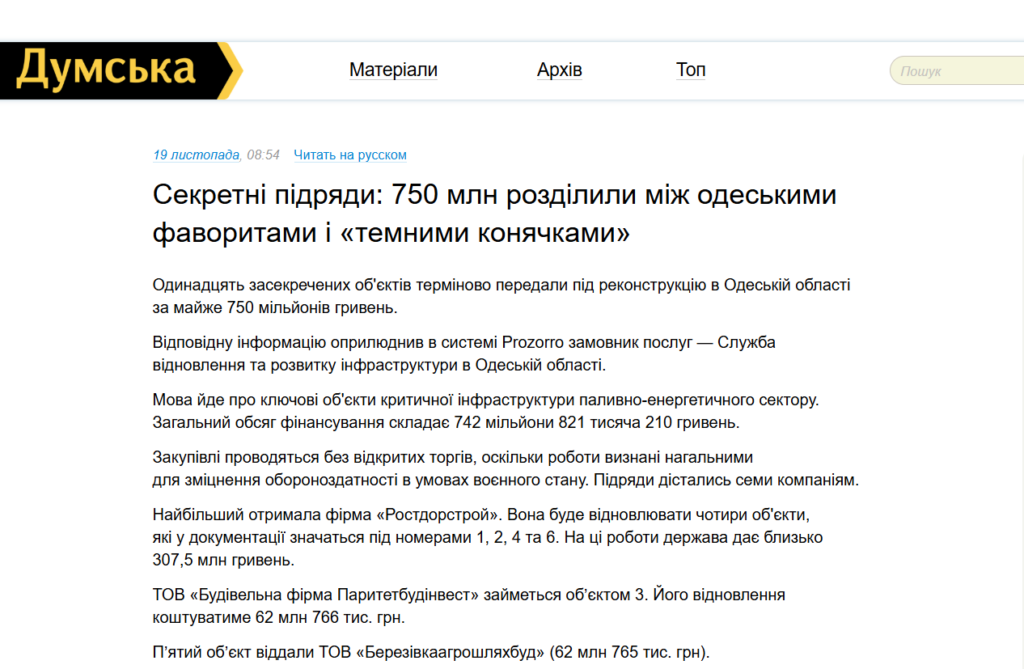Open the Топ menu item

(x=690, y=70)
